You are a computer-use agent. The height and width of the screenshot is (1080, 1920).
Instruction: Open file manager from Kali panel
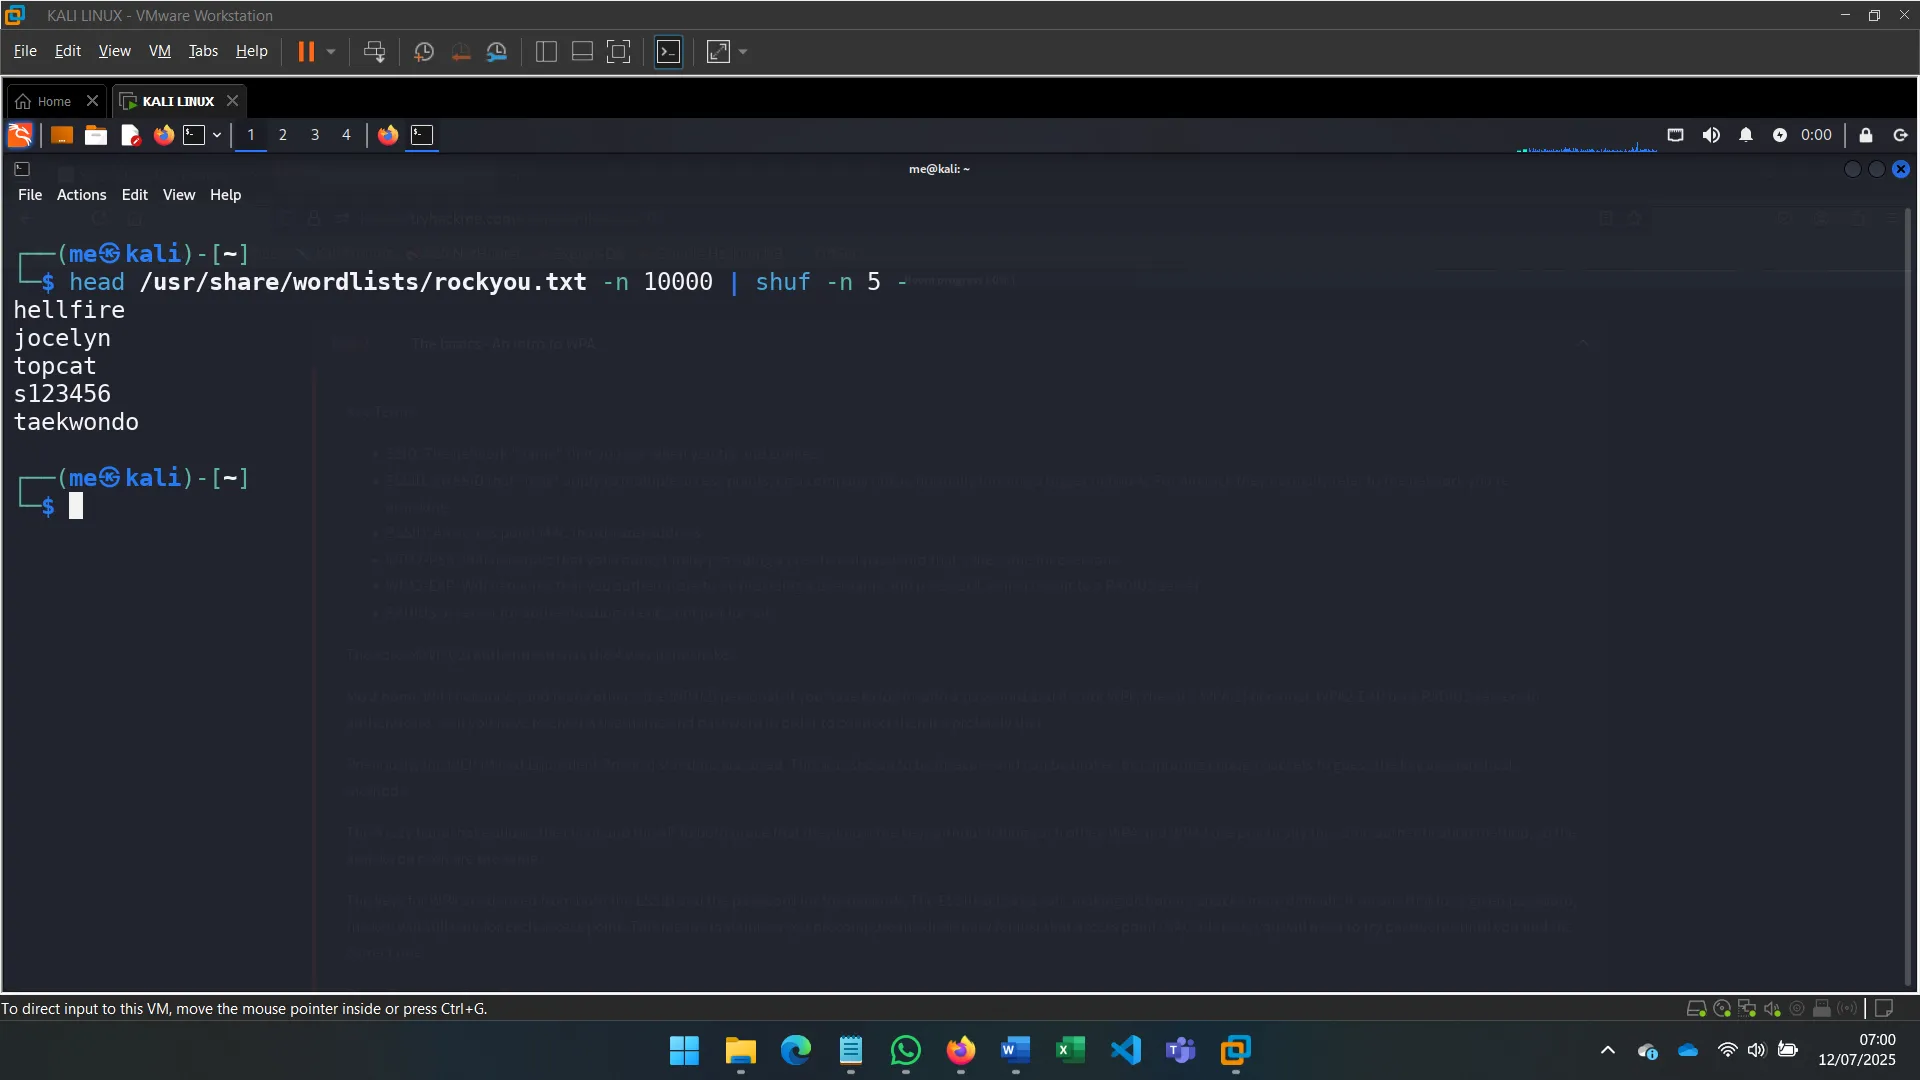tap(96, 135)
